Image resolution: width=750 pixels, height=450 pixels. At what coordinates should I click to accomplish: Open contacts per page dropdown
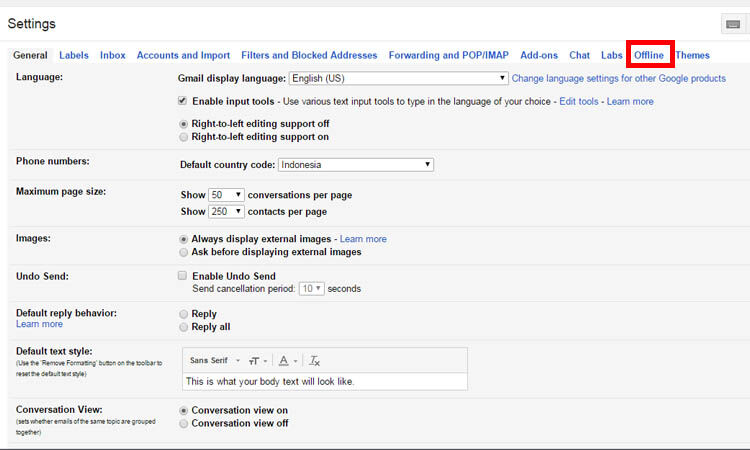pos(226,212)
